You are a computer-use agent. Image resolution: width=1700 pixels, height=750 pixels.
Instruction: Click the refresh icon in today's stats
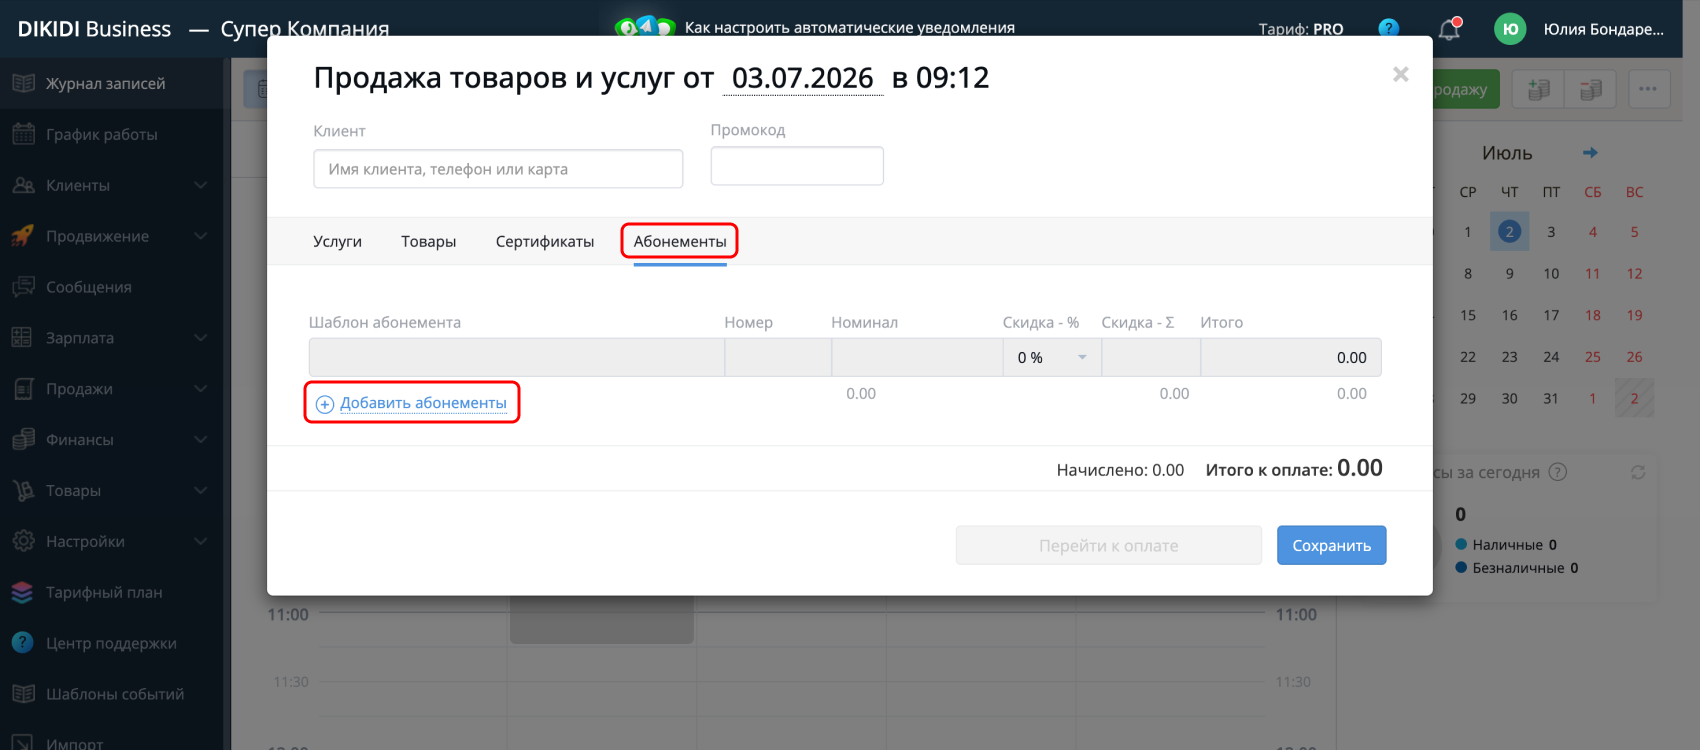tap(1638, 472)
